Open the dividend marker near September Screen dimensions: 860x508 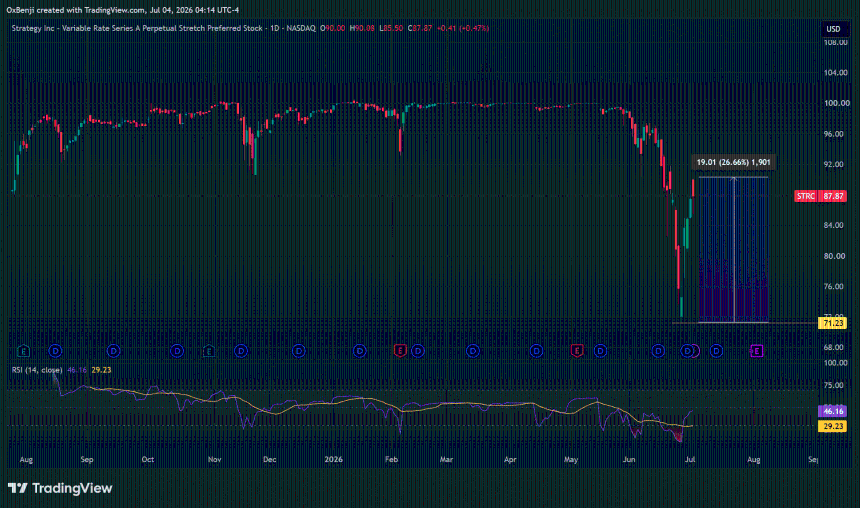113,351
